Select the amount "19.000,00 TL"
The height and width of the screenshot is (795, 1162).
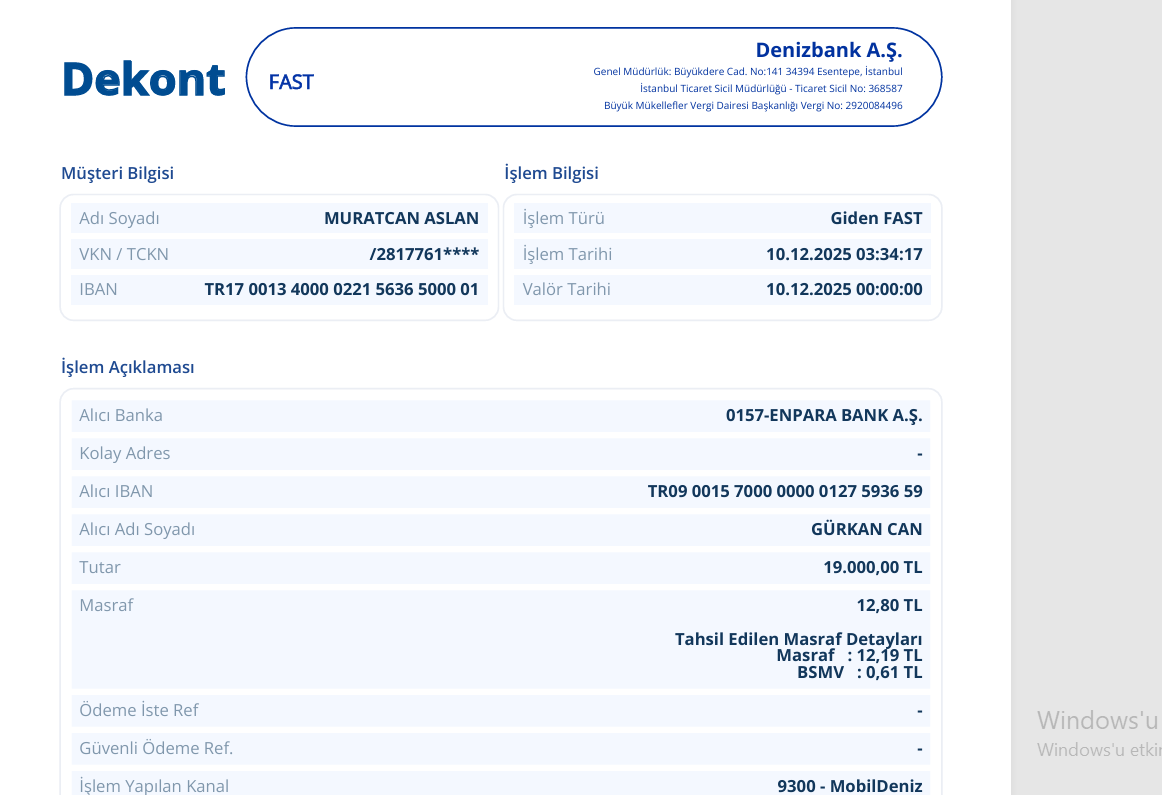pos(873,568)
